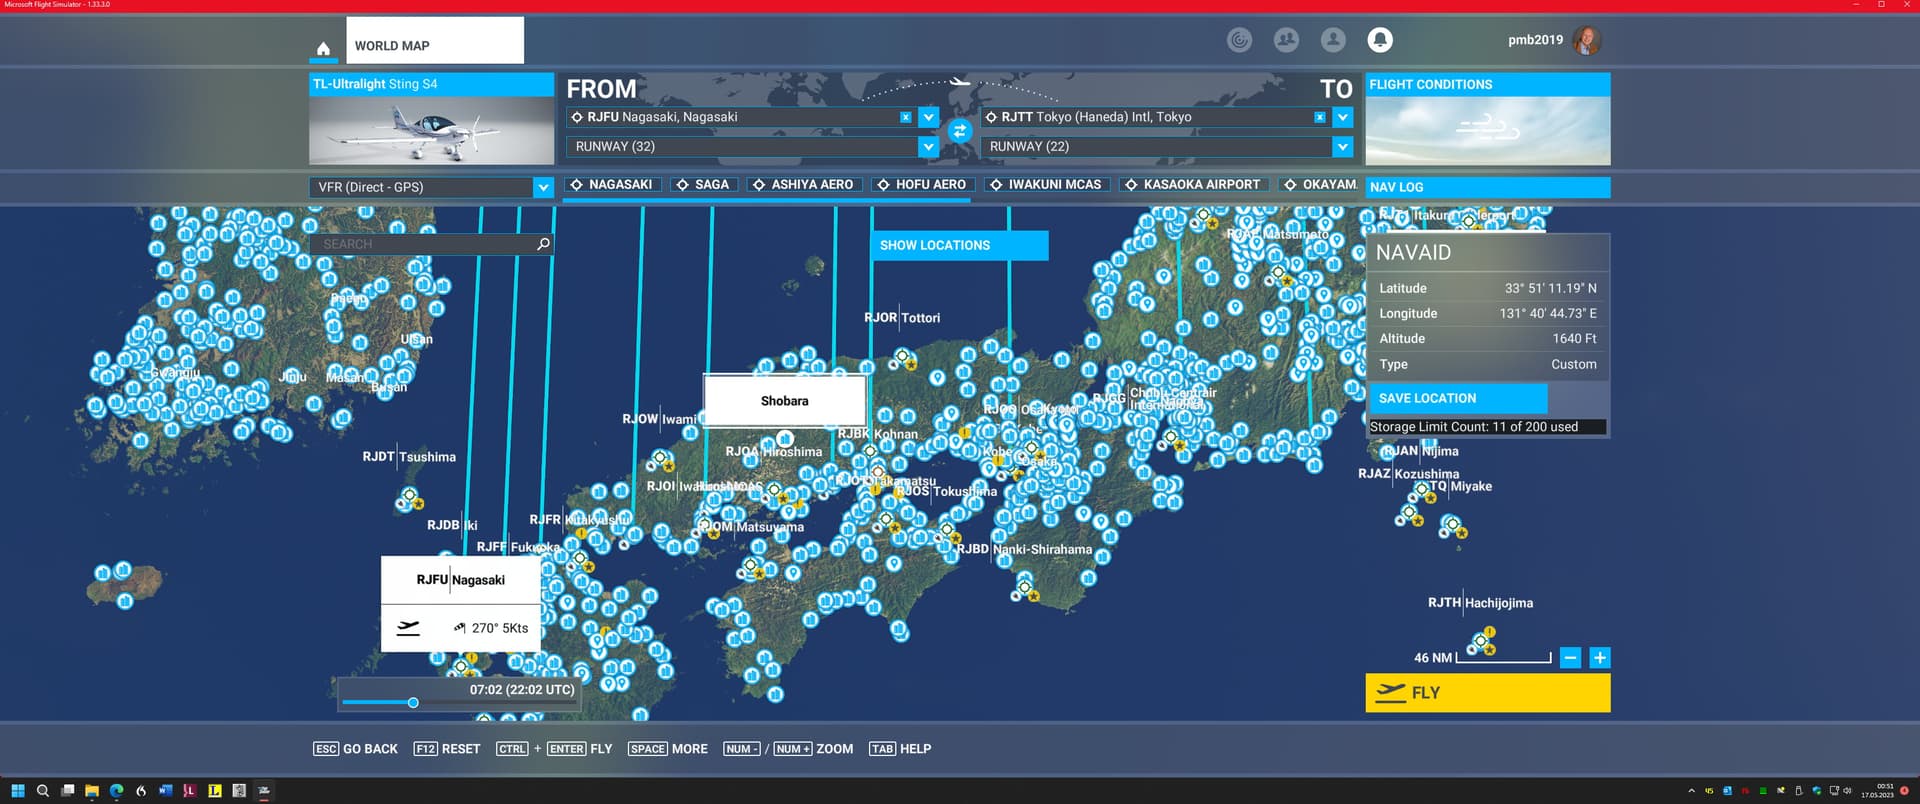The image size is (1920, 804).
Task: Clear the RJFU Nagasaki departure field
Action: point(905,117)
